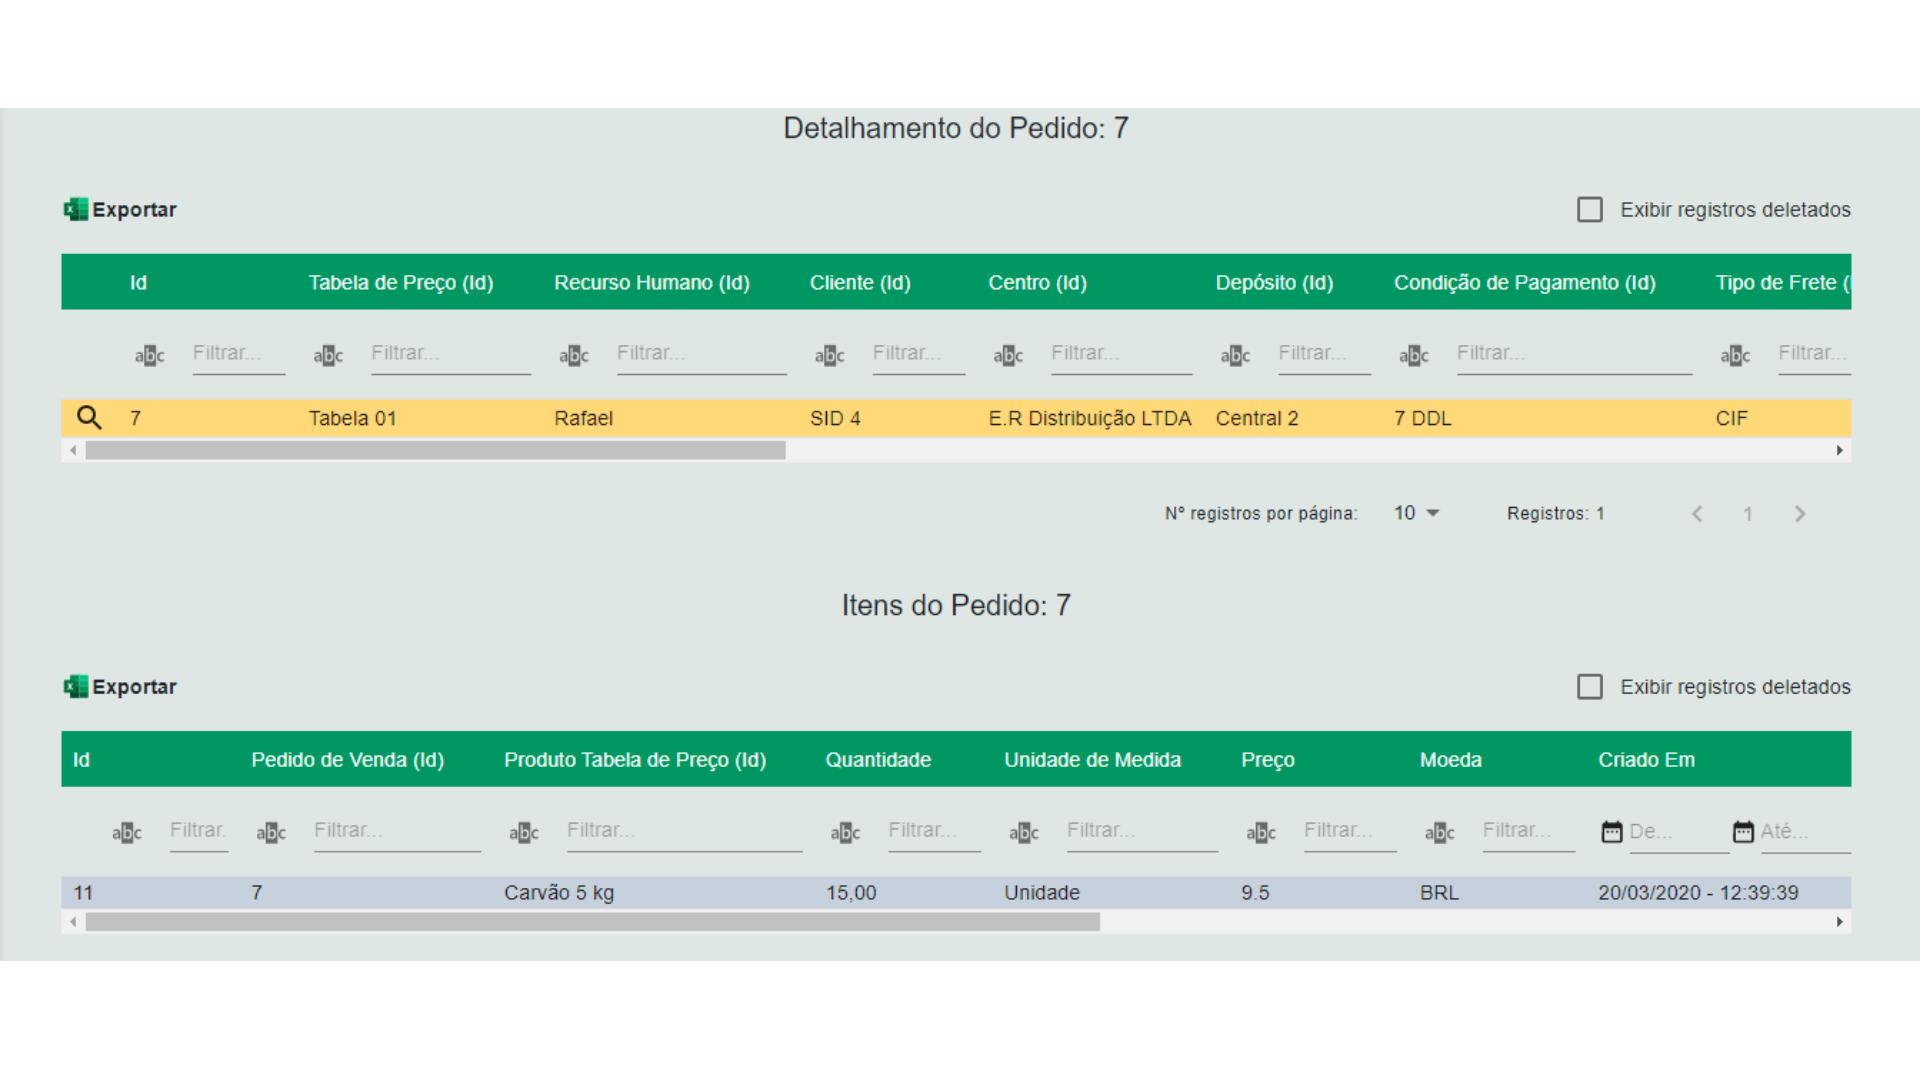Viewport: 1920px width, 1080px height.
Task: Click Excel export icon above order items table
Action: point(75,687)
